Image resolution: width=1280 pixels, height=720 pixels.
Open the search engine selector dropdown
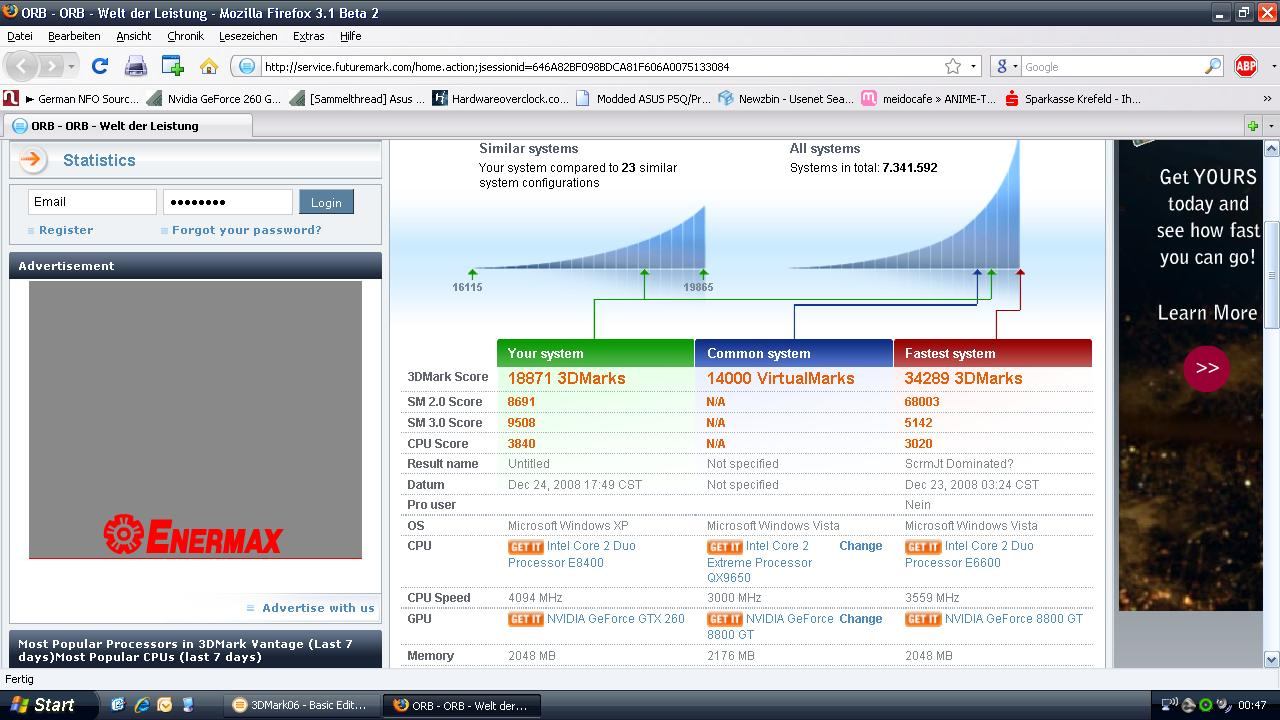[1006, 66]
